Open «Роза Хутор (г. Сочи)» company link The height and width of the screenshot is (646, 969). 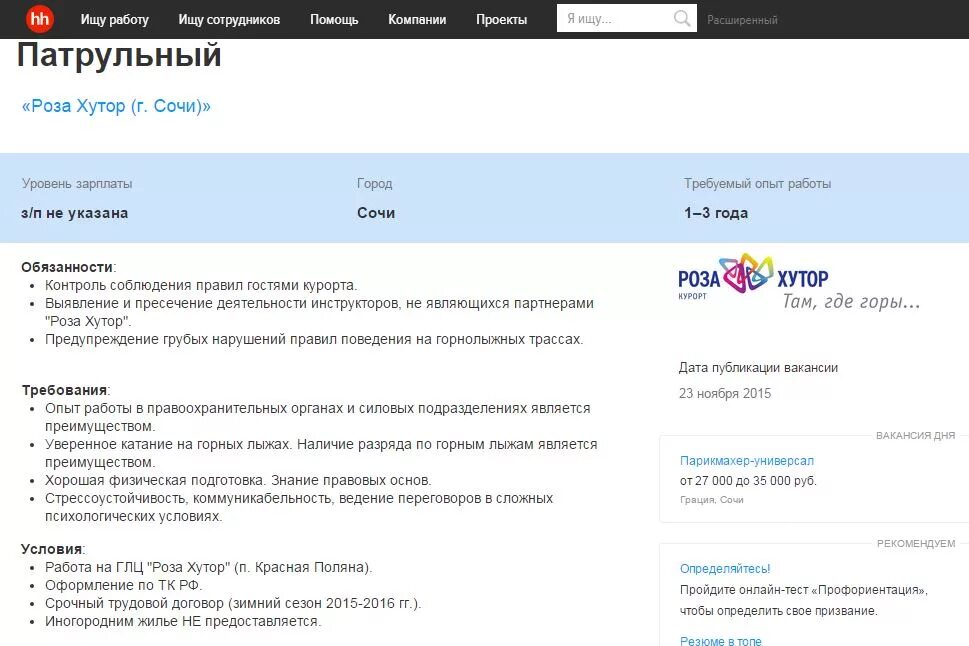click(x=116, y=106)
